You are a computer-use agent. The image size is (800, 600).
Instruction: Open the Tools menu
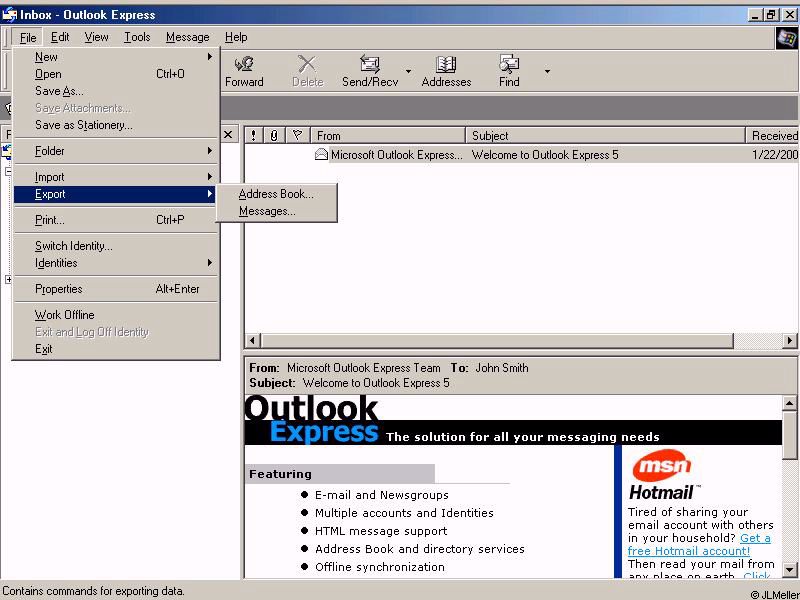tap(137, 37)
